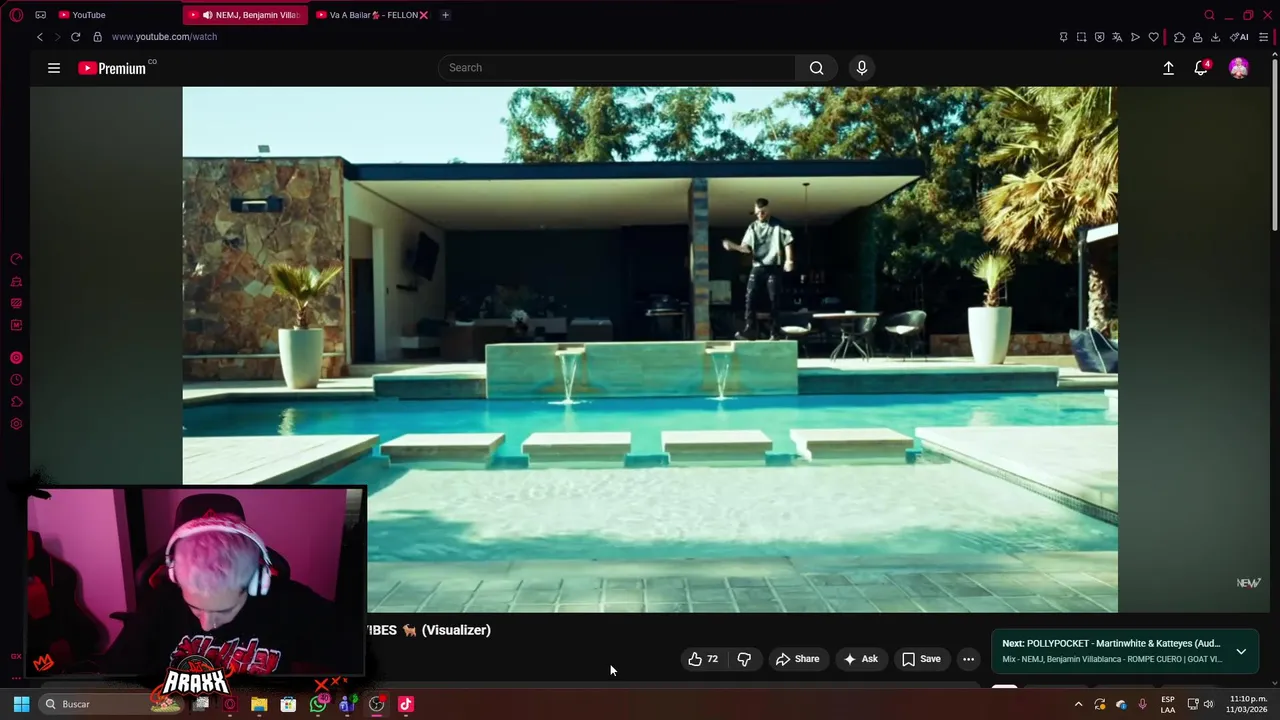Open browser downloads icon
The width and height of the screenshot is (1280, 720).
click(1215, 37)
